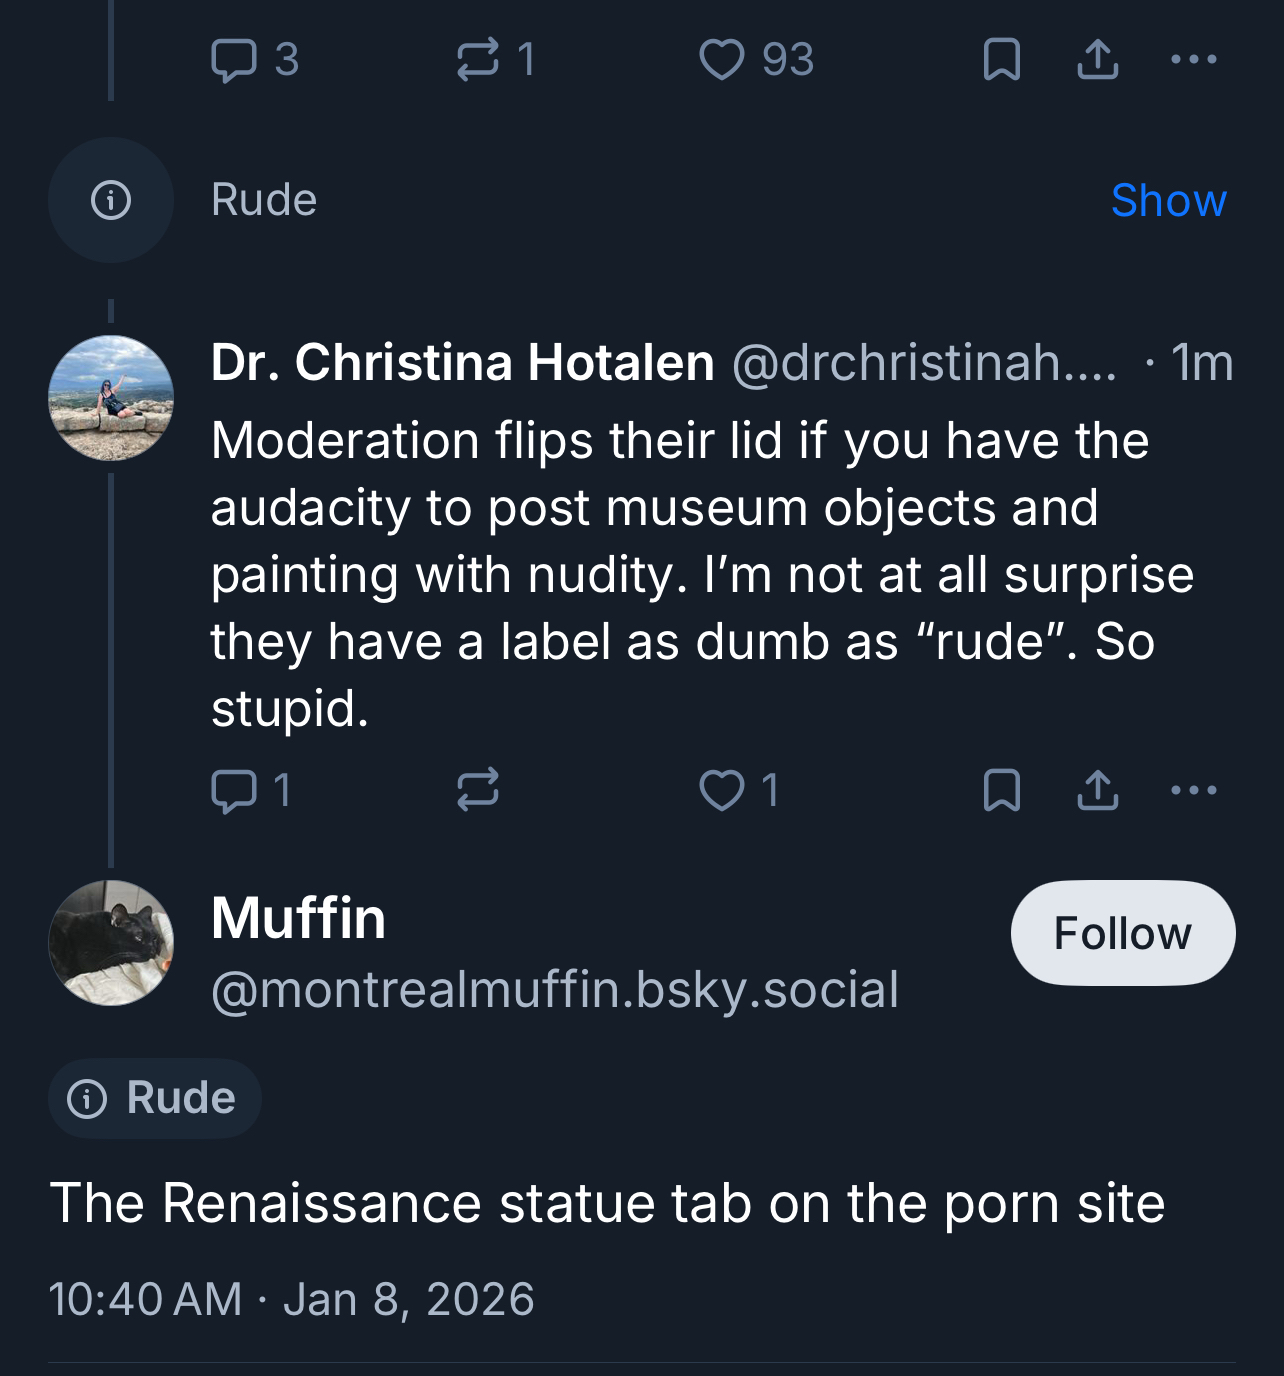Repost the top post with 1 repost
The height and width of the screenshot is (1376, 1284).
[x=478, y=60]
